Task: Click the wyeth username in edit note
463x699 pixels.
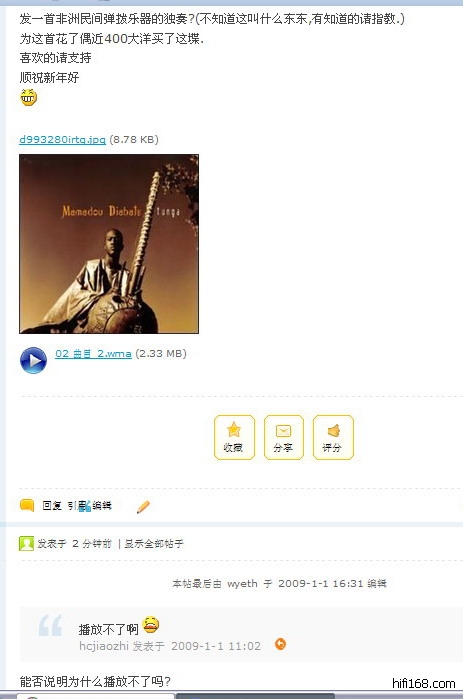Action: tap(242, 584)
